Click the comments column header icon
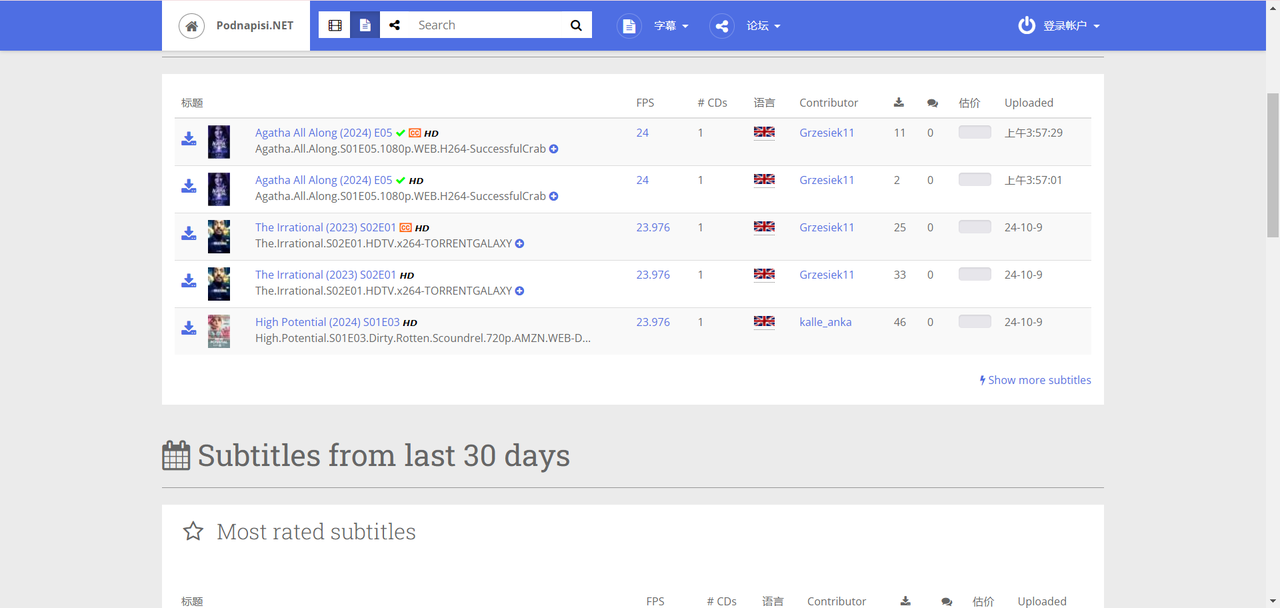The width and height of the screenshot is (1280, 608). coord(932,103)
